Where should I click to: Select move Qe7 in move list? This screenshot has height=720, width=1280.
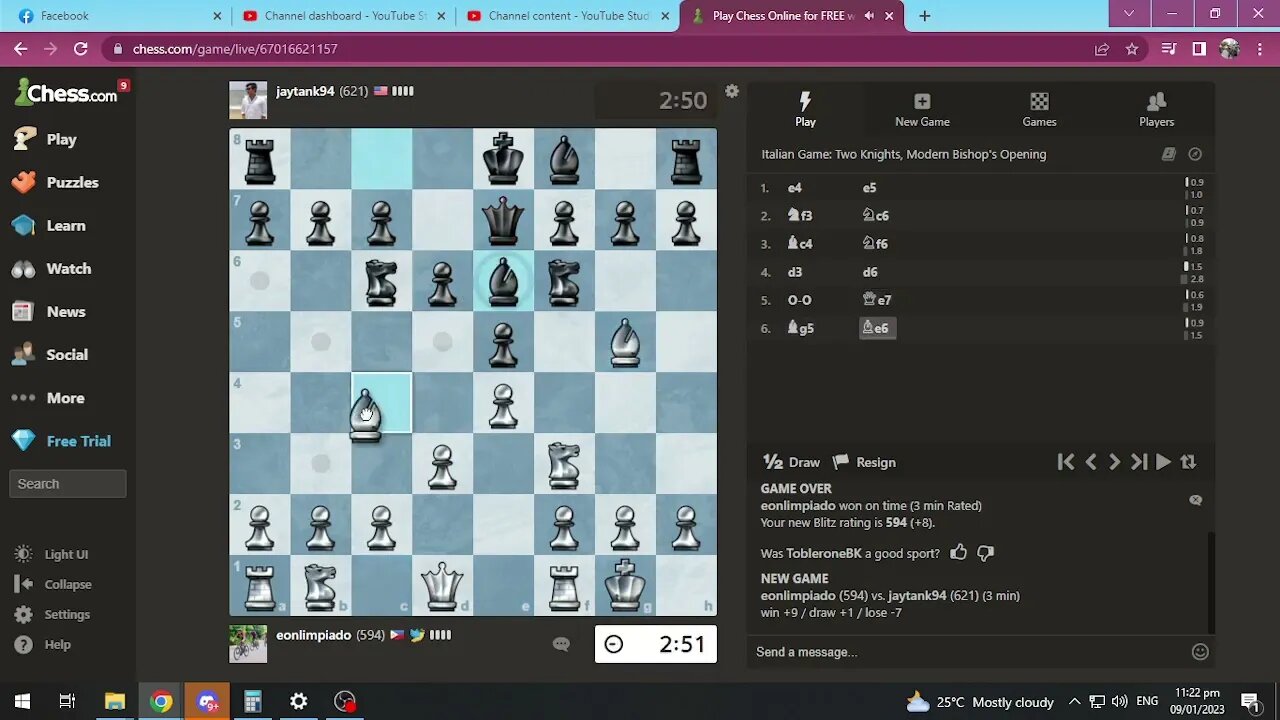(x=877, y=300)
